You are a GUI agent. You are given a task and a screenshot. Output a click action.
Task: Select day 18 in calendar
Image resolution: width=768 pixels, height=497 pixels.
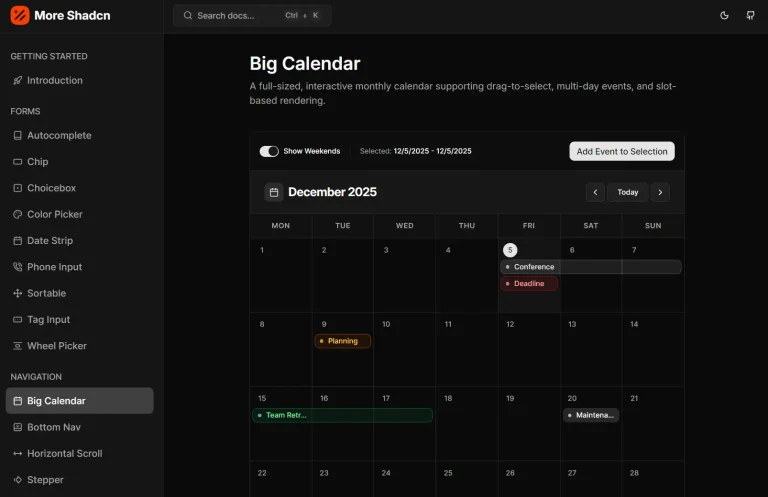(467, 424)
